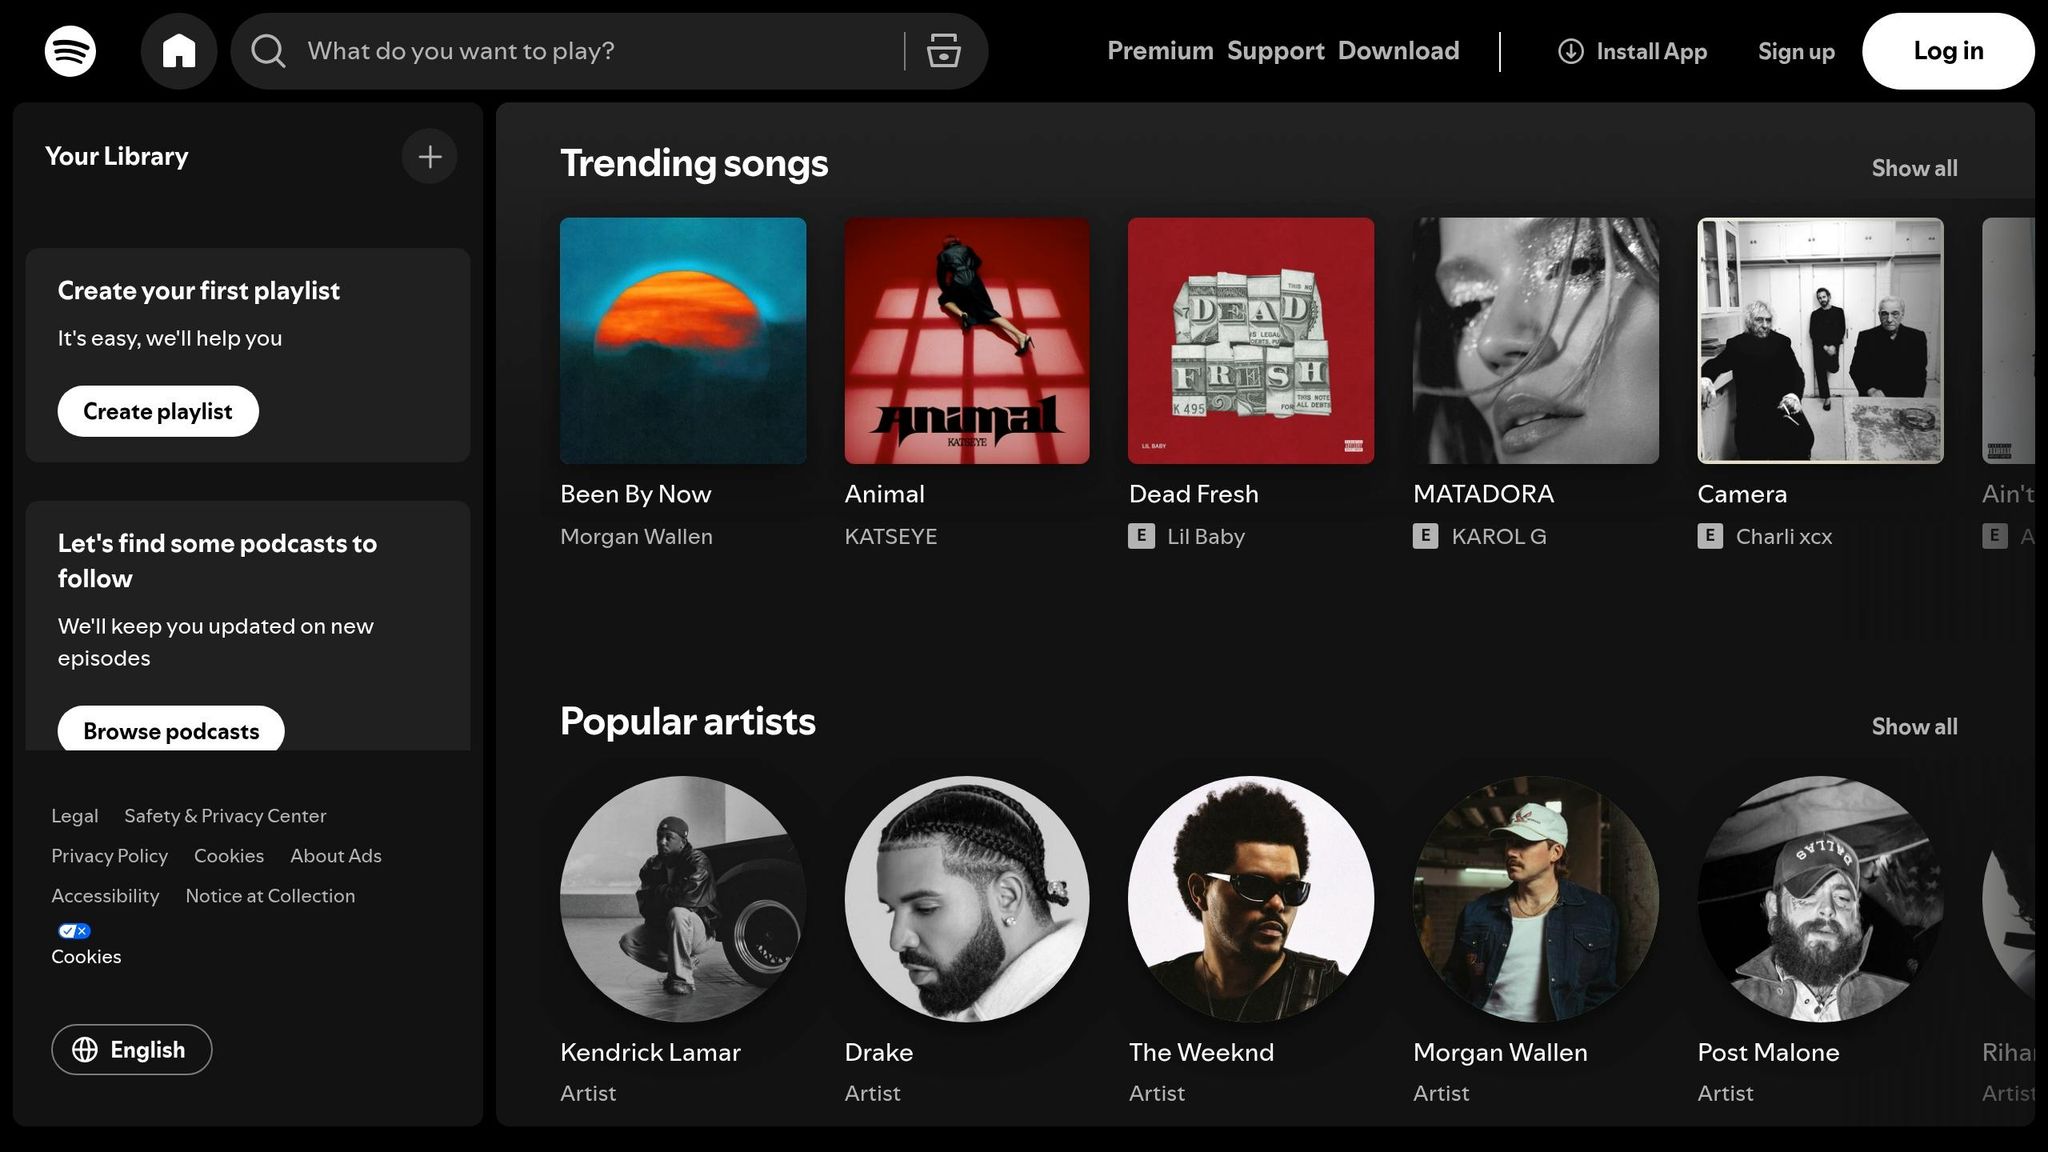Image resolution: width=2048 pixels, height=1152 pixels.
Task: Click explicit badge beside KAROL G
Action: coord(1426,536)
